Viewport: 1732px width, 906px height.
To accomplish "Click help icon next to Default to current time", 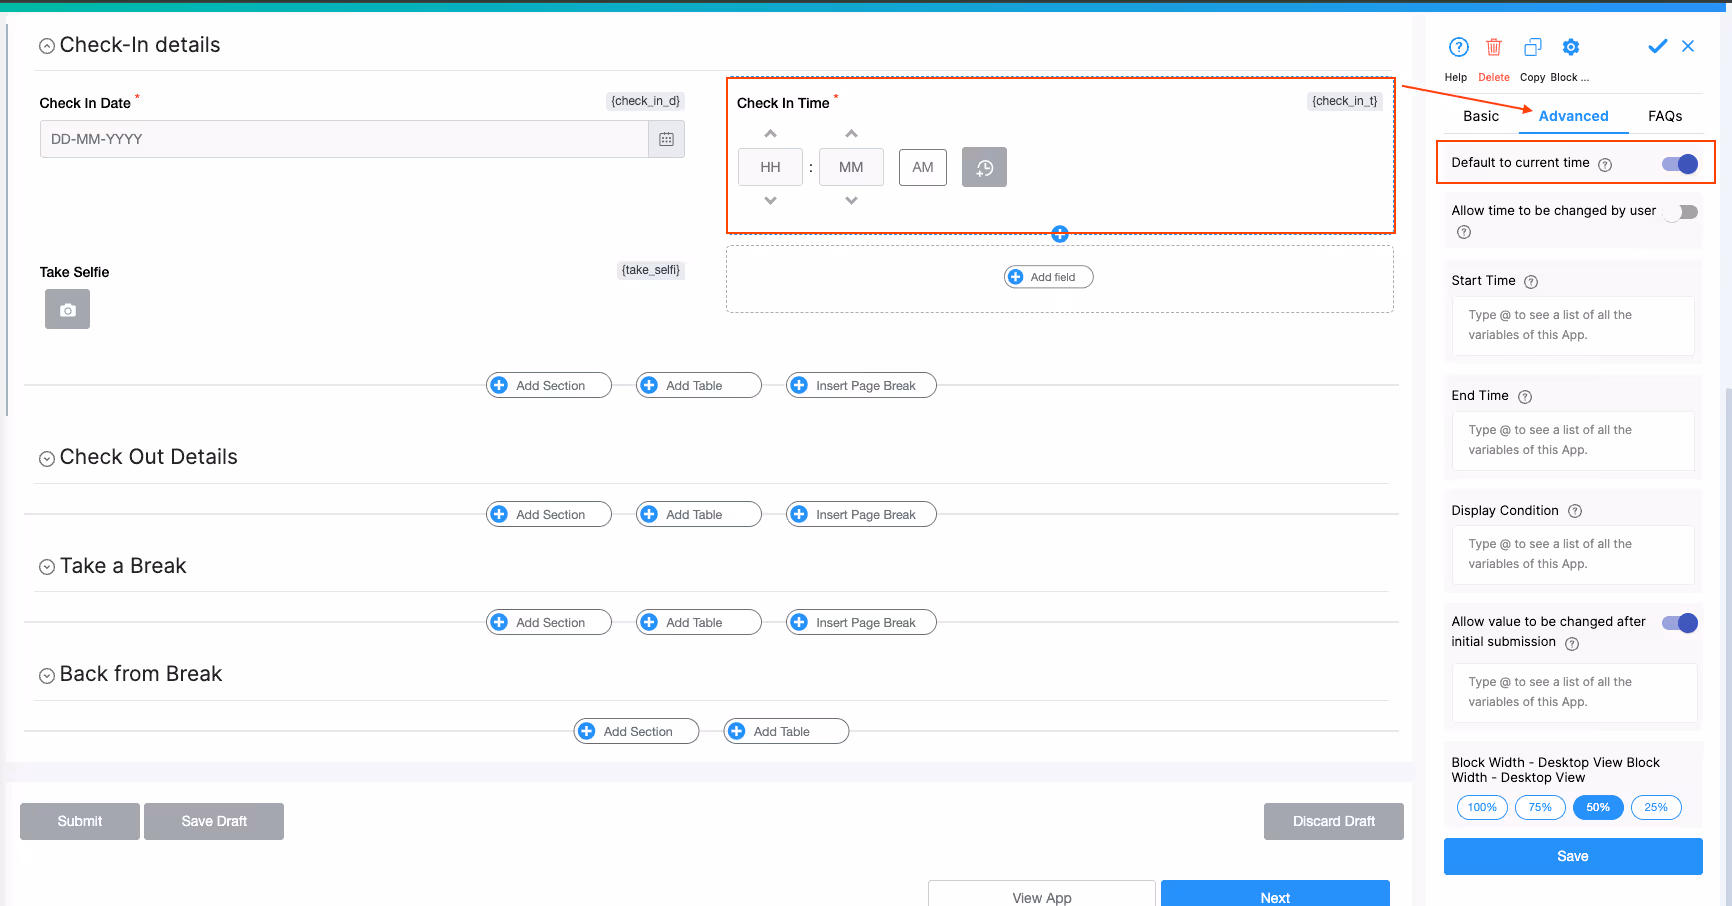I will click(1605, 165).
